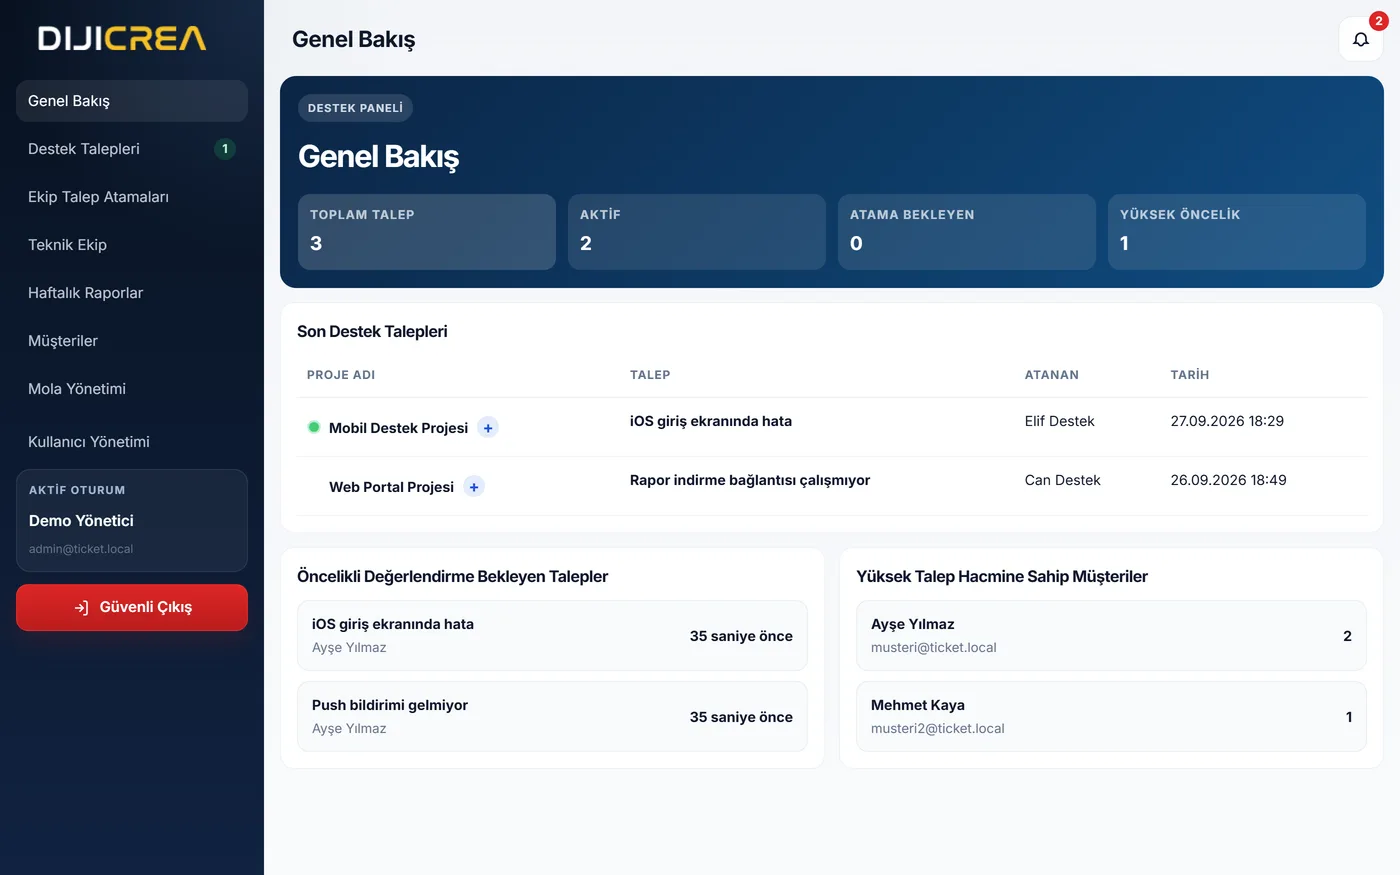Click the date 26.09.2026 18:49
The width and height of the screenshot is (1400, 875).
[x=1228, y=480]
